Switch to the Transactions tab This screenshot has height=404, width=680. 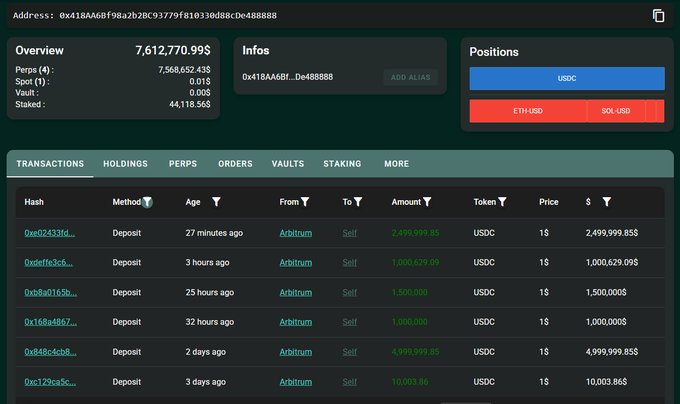click(x=50, y=164)
